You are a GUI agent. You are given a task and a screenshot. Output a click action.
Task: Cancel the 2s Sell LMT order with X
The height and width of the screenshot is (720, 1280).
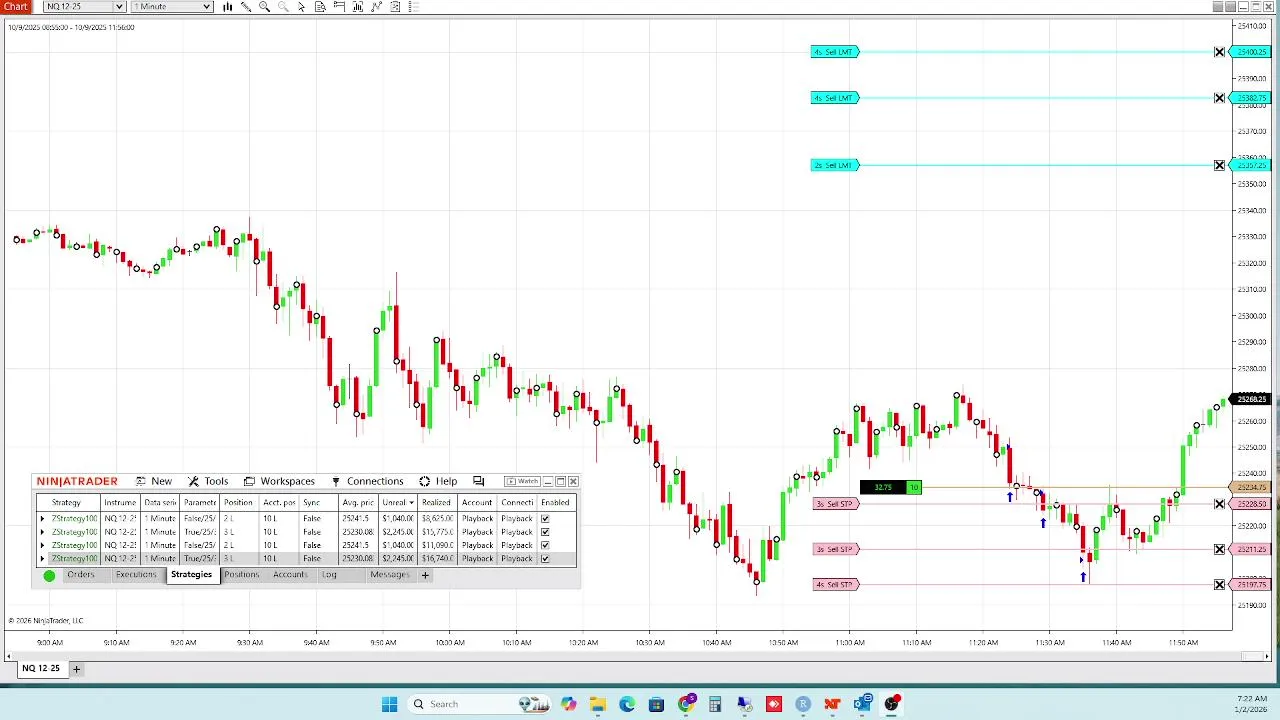coord(1219,165)
